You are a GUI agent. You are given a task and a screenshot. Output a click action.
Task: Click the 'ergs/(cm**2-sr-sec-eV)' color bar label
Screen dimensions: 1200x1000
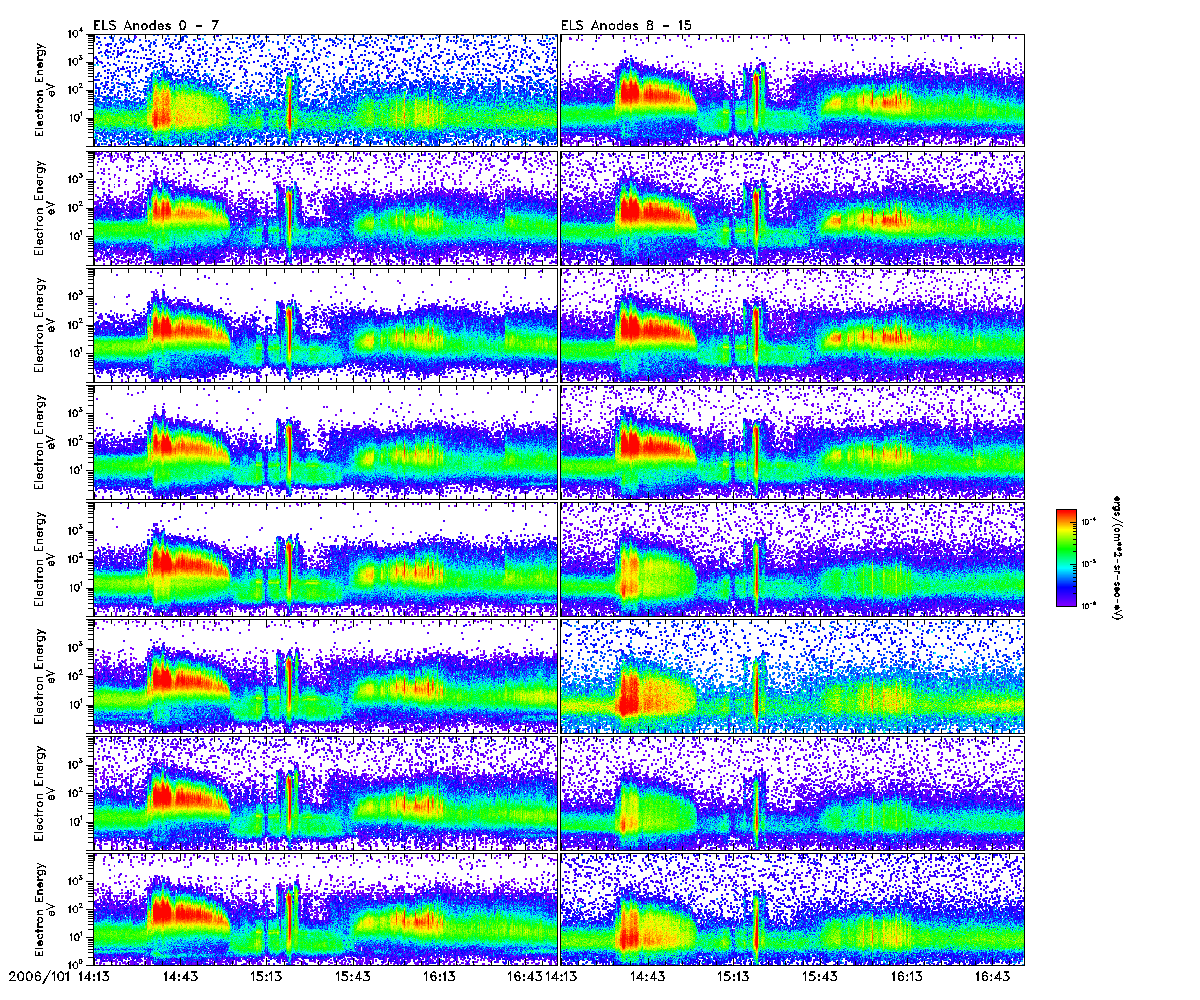click(x=1118, y=556)
